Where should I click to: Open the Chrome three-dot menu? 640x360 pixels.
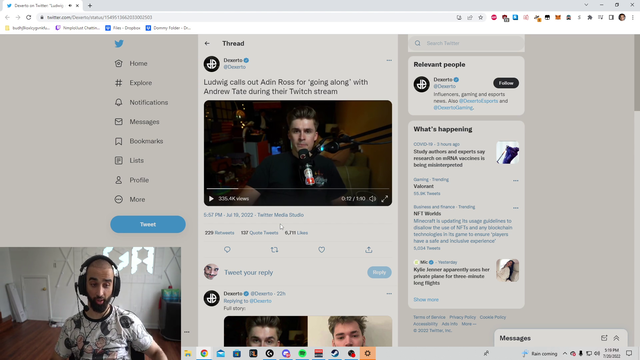633,18
